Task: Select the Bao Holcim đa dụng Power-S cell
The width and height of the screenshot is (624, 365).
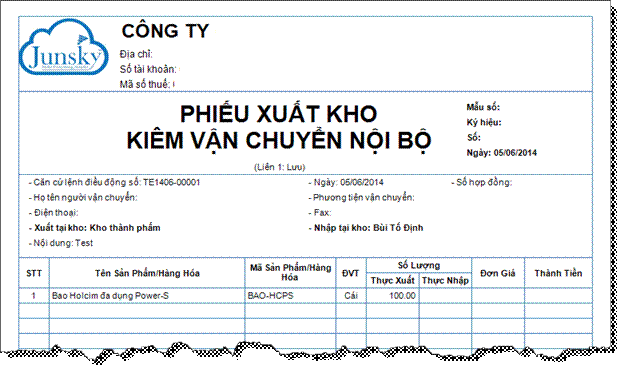Action: point(147,296)
